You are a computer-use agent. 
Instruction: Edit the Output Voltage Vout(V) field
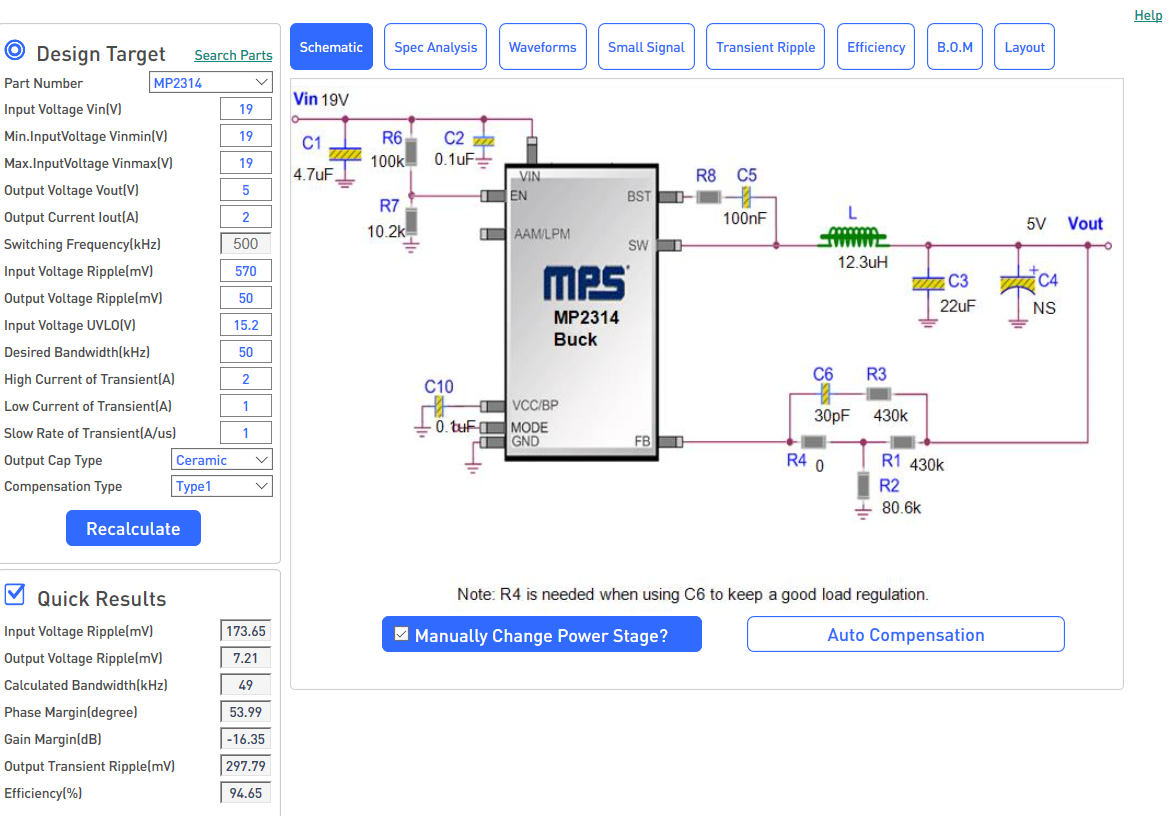[x=246, y=190]
